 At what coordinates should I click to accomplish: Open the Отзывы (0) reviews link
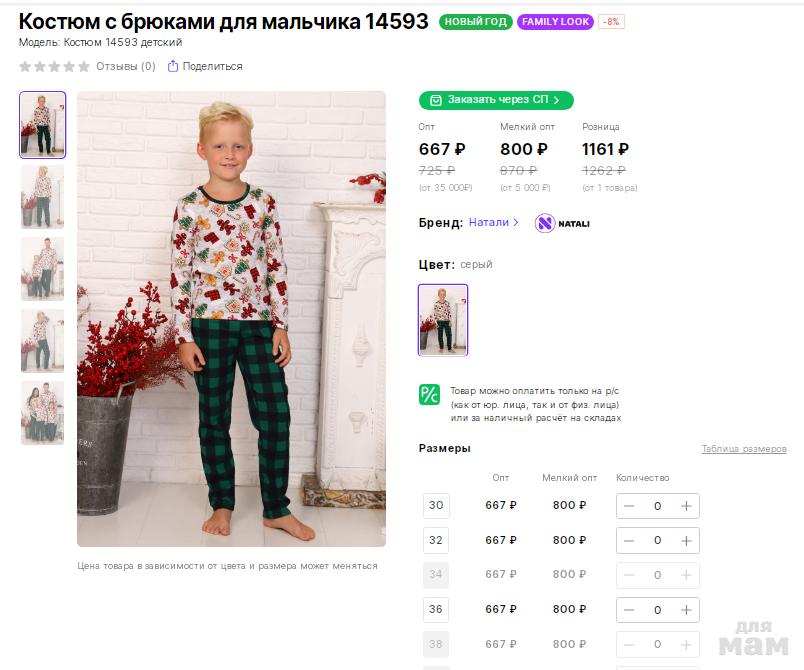[125, 67]
